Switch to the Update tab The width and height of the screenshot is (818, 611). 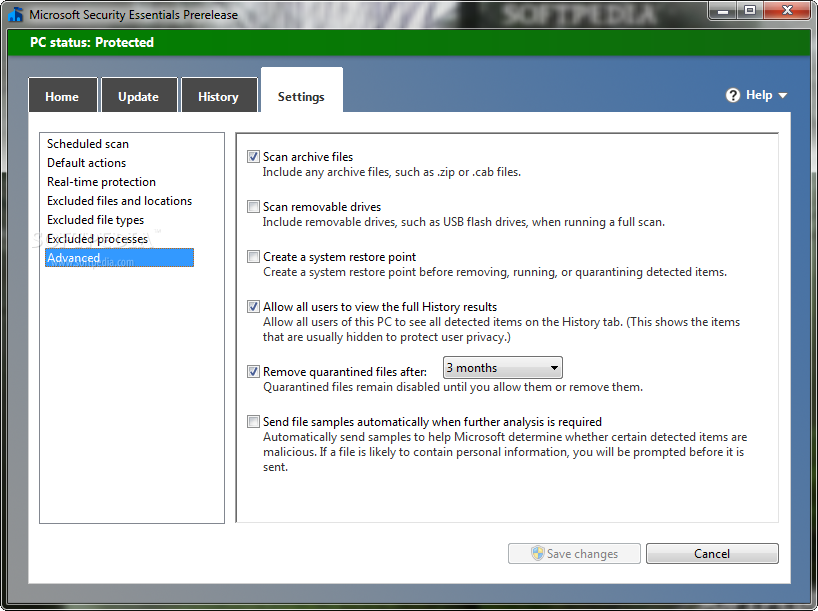tap(139, 95)
